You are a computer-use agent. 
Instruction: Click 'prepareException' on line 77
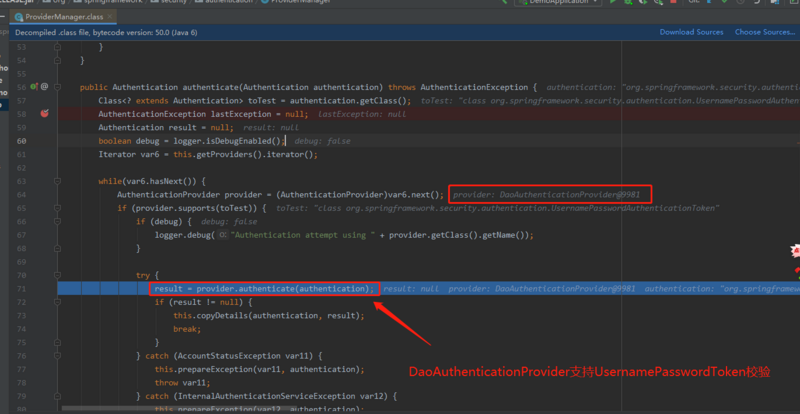210,369
